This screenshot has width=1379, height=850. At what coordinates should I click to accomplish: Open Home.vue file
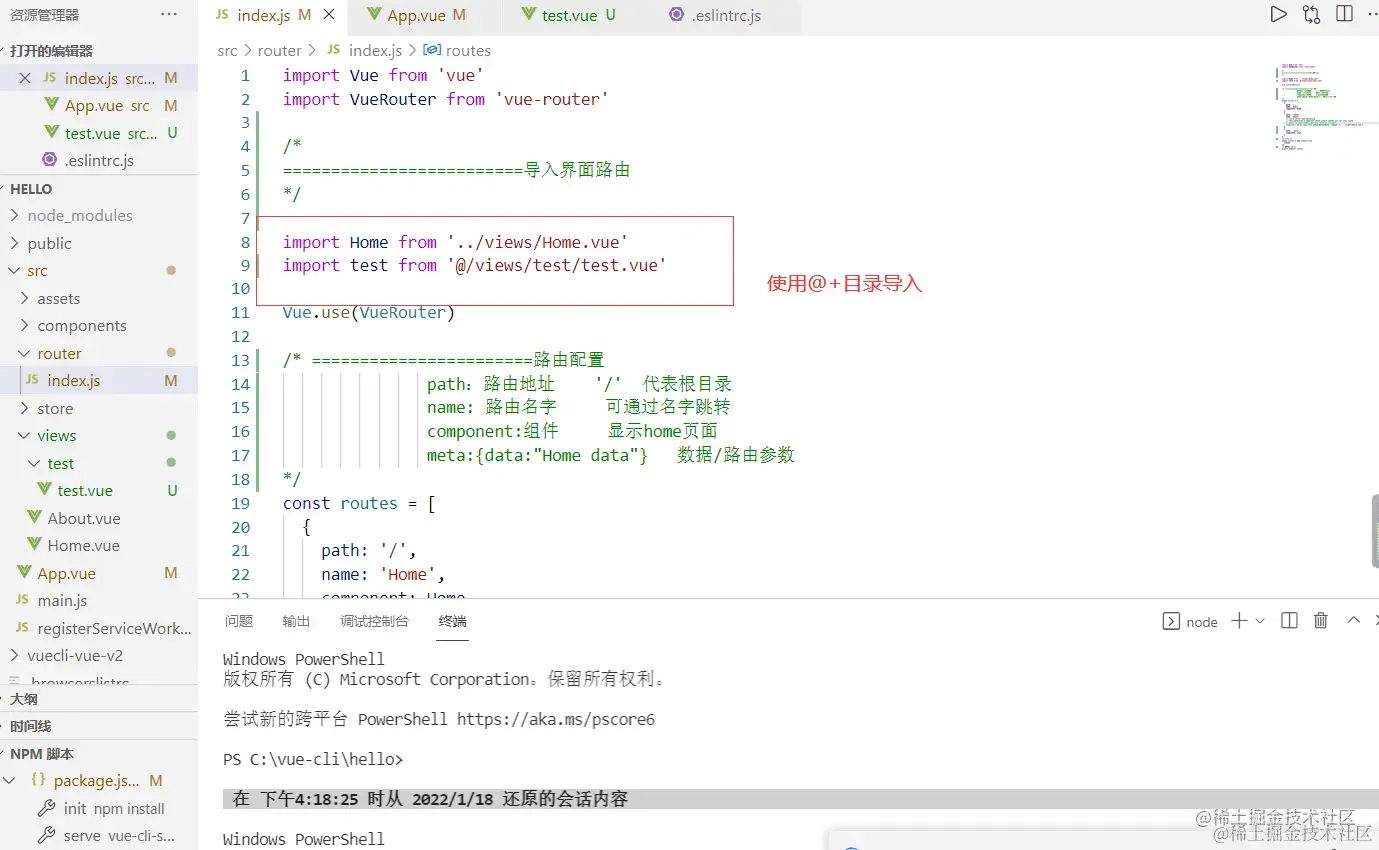click(x=83, y=545)
